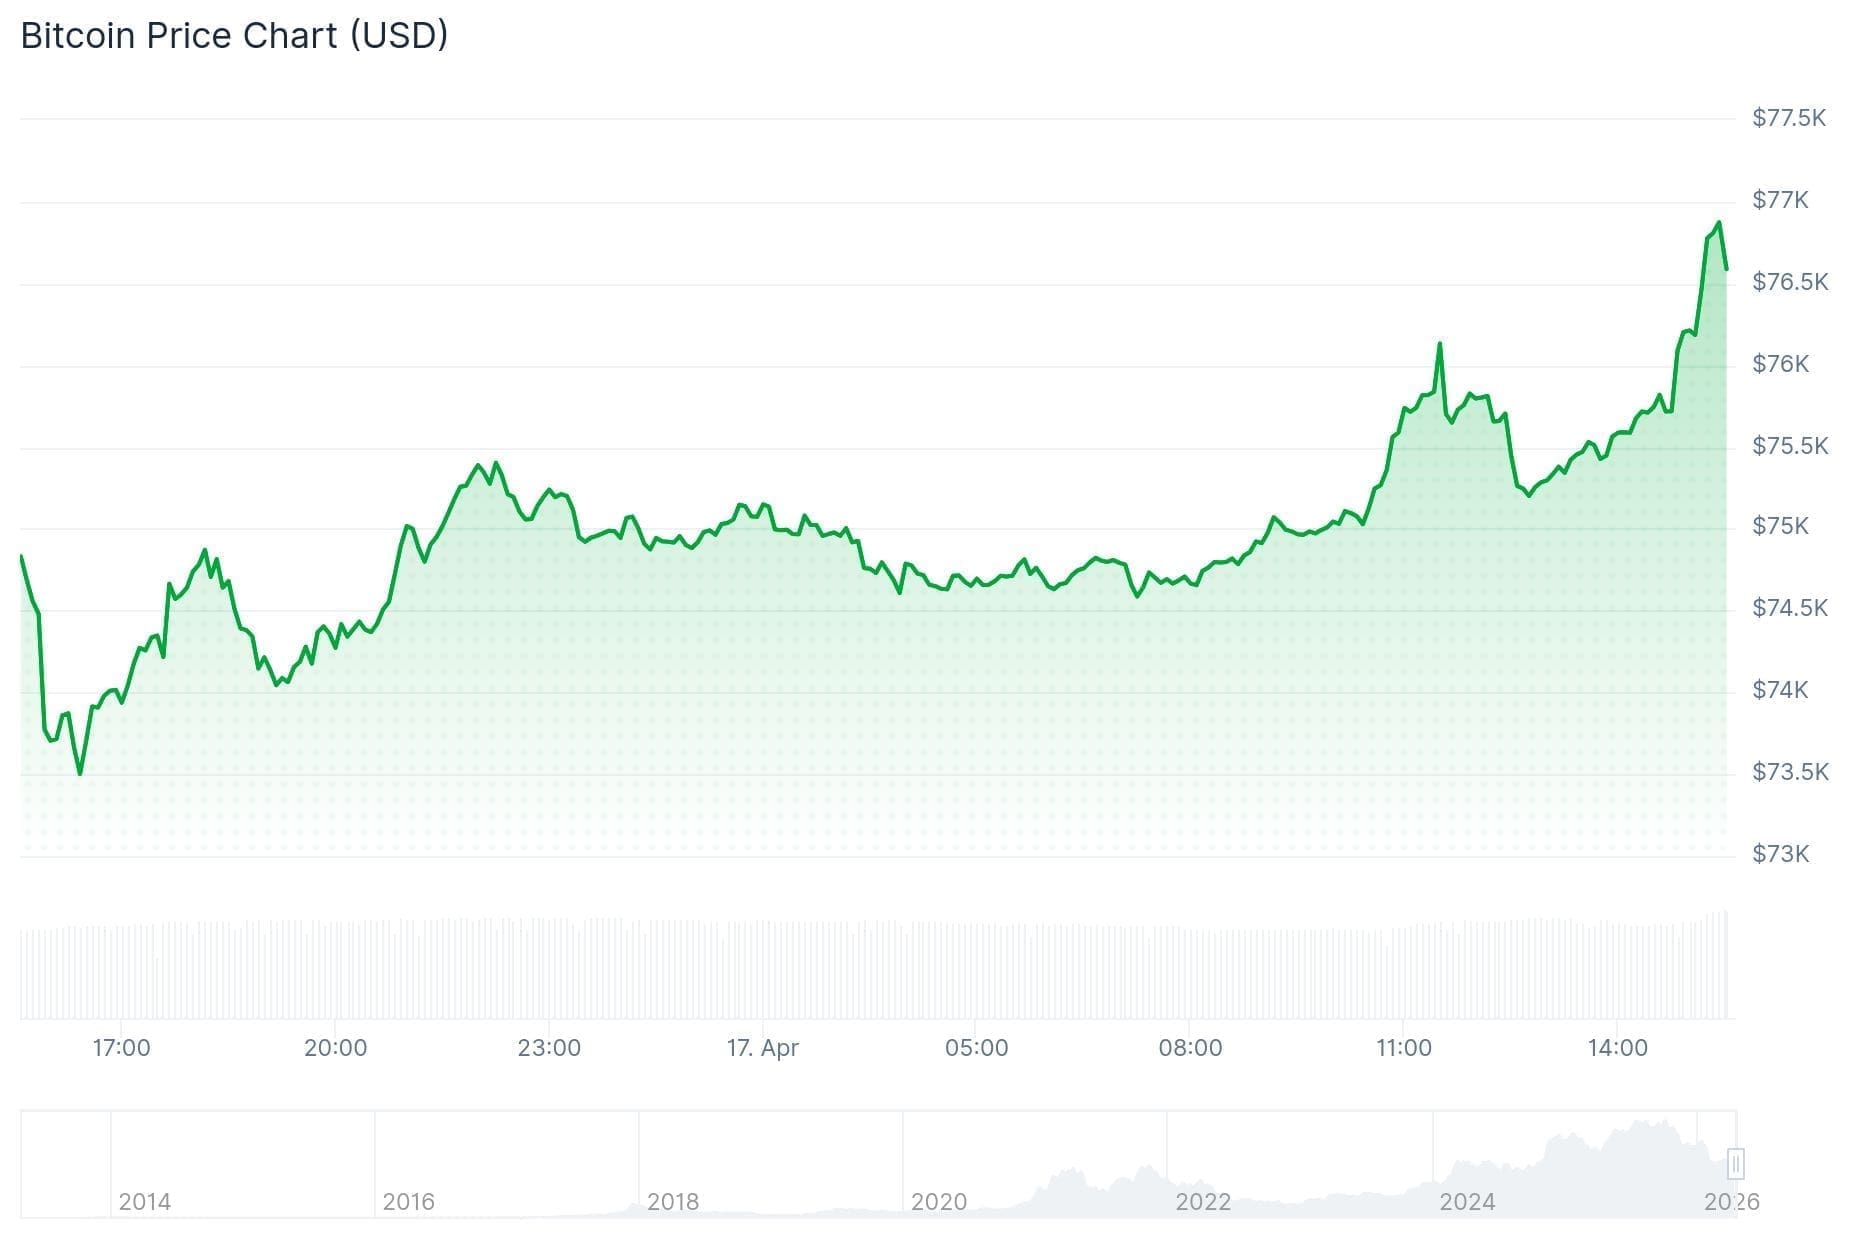Select the 11:00 time axis label
1851x1248 pixels.
[x=1404, y=1048]
